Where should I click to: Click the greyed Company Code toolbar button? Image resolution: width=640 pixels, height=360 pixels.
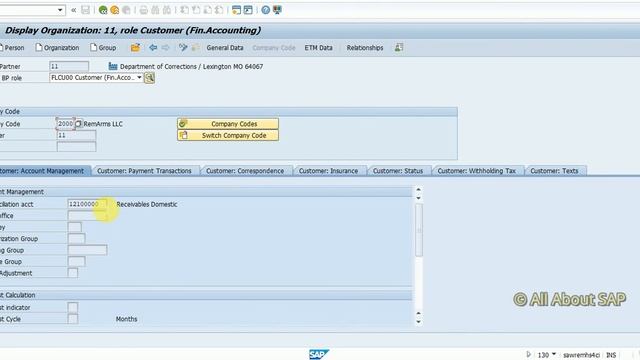pyautogui.click(x=273, y=48)
